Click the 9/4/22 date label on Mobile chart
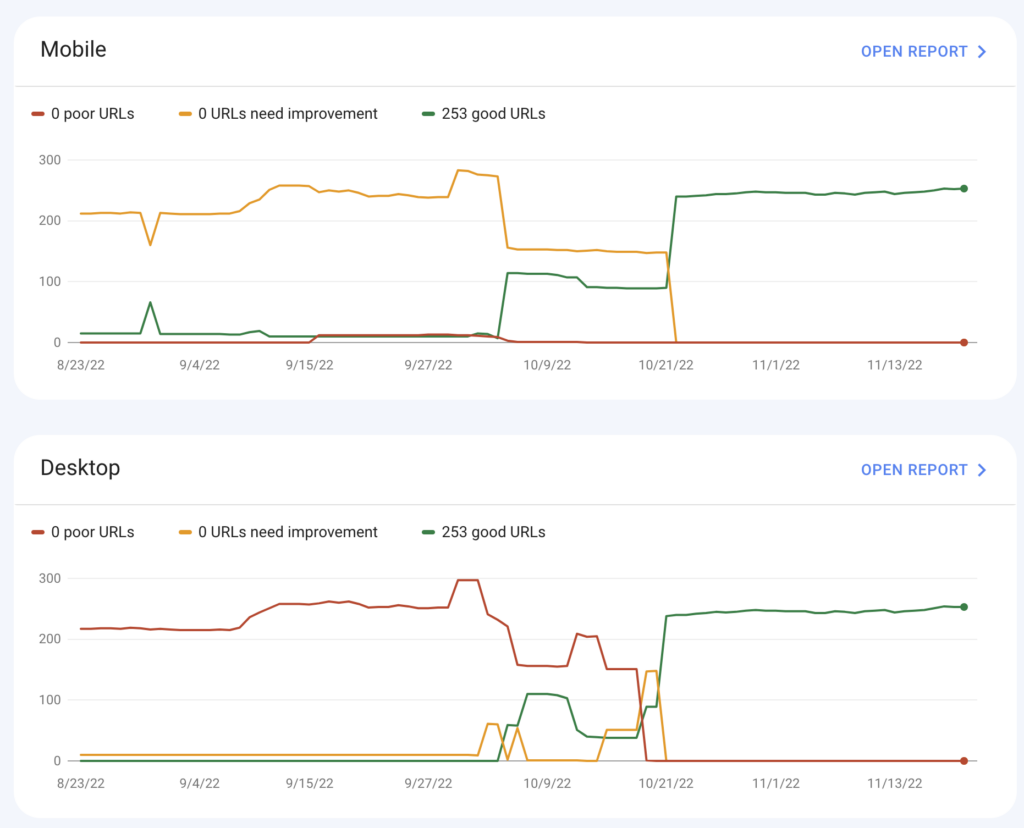 point(200,365)
